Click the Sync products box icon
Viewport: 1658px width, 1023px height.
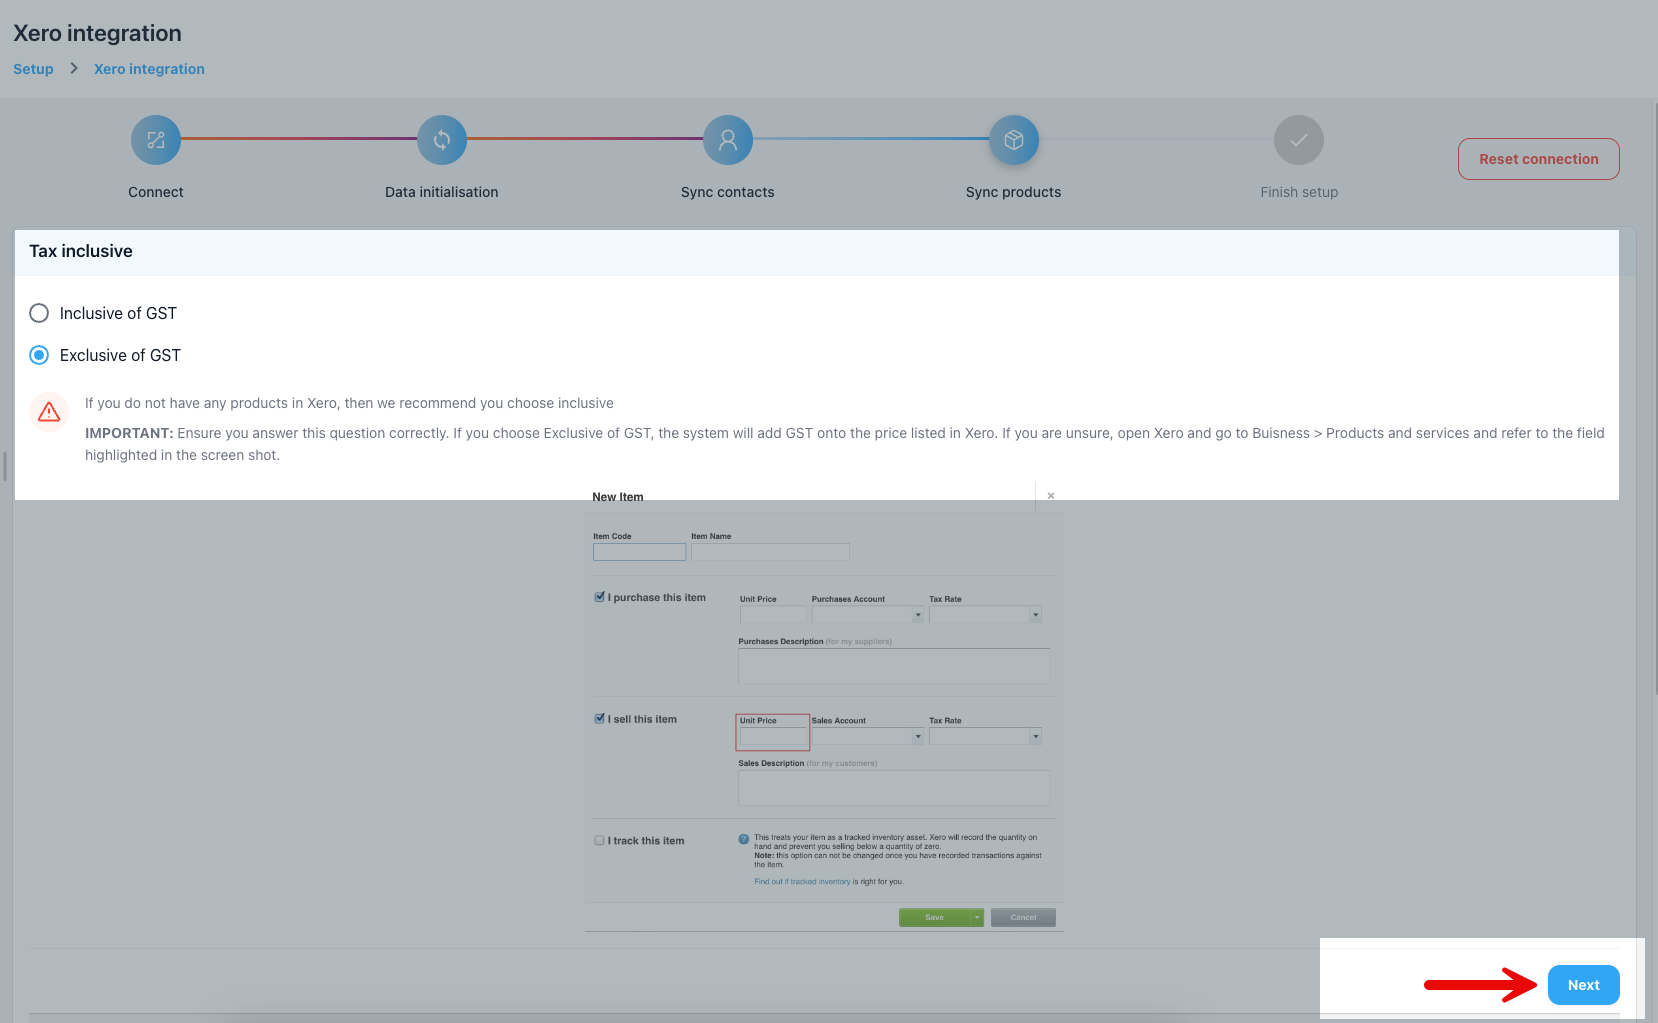[x=1014, y=140]
